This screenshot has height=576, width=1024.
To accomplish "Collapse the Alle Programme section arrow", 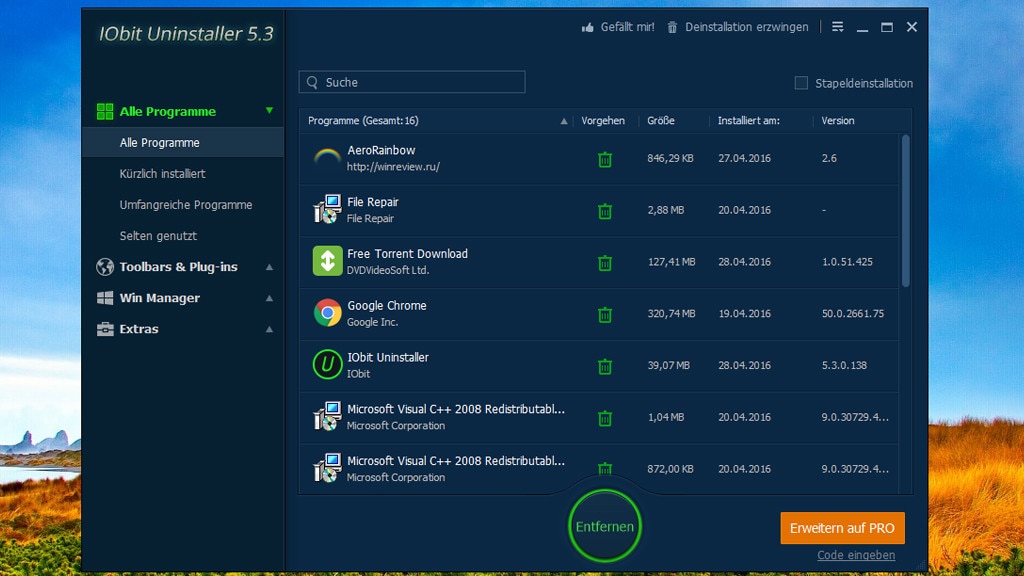I will click(x=269, y=111).
